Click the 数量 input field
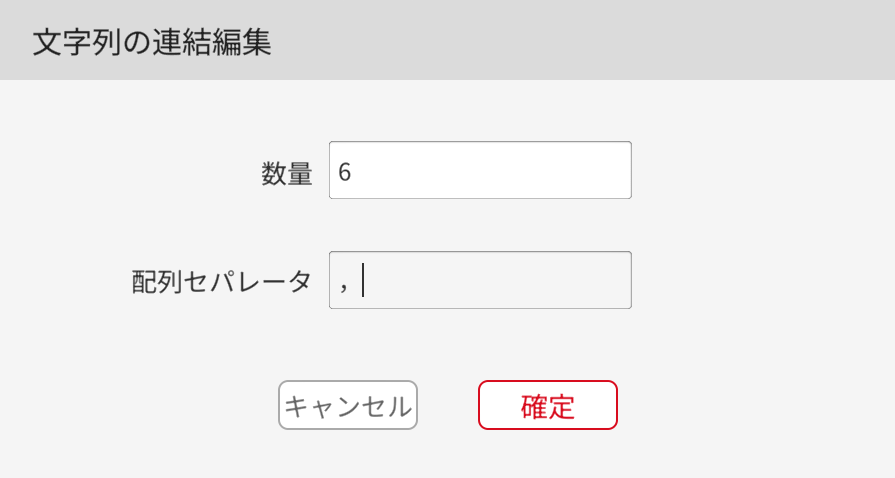Image resolution: width=895 pixels, height=478 pixels. [x=480, y=170]
